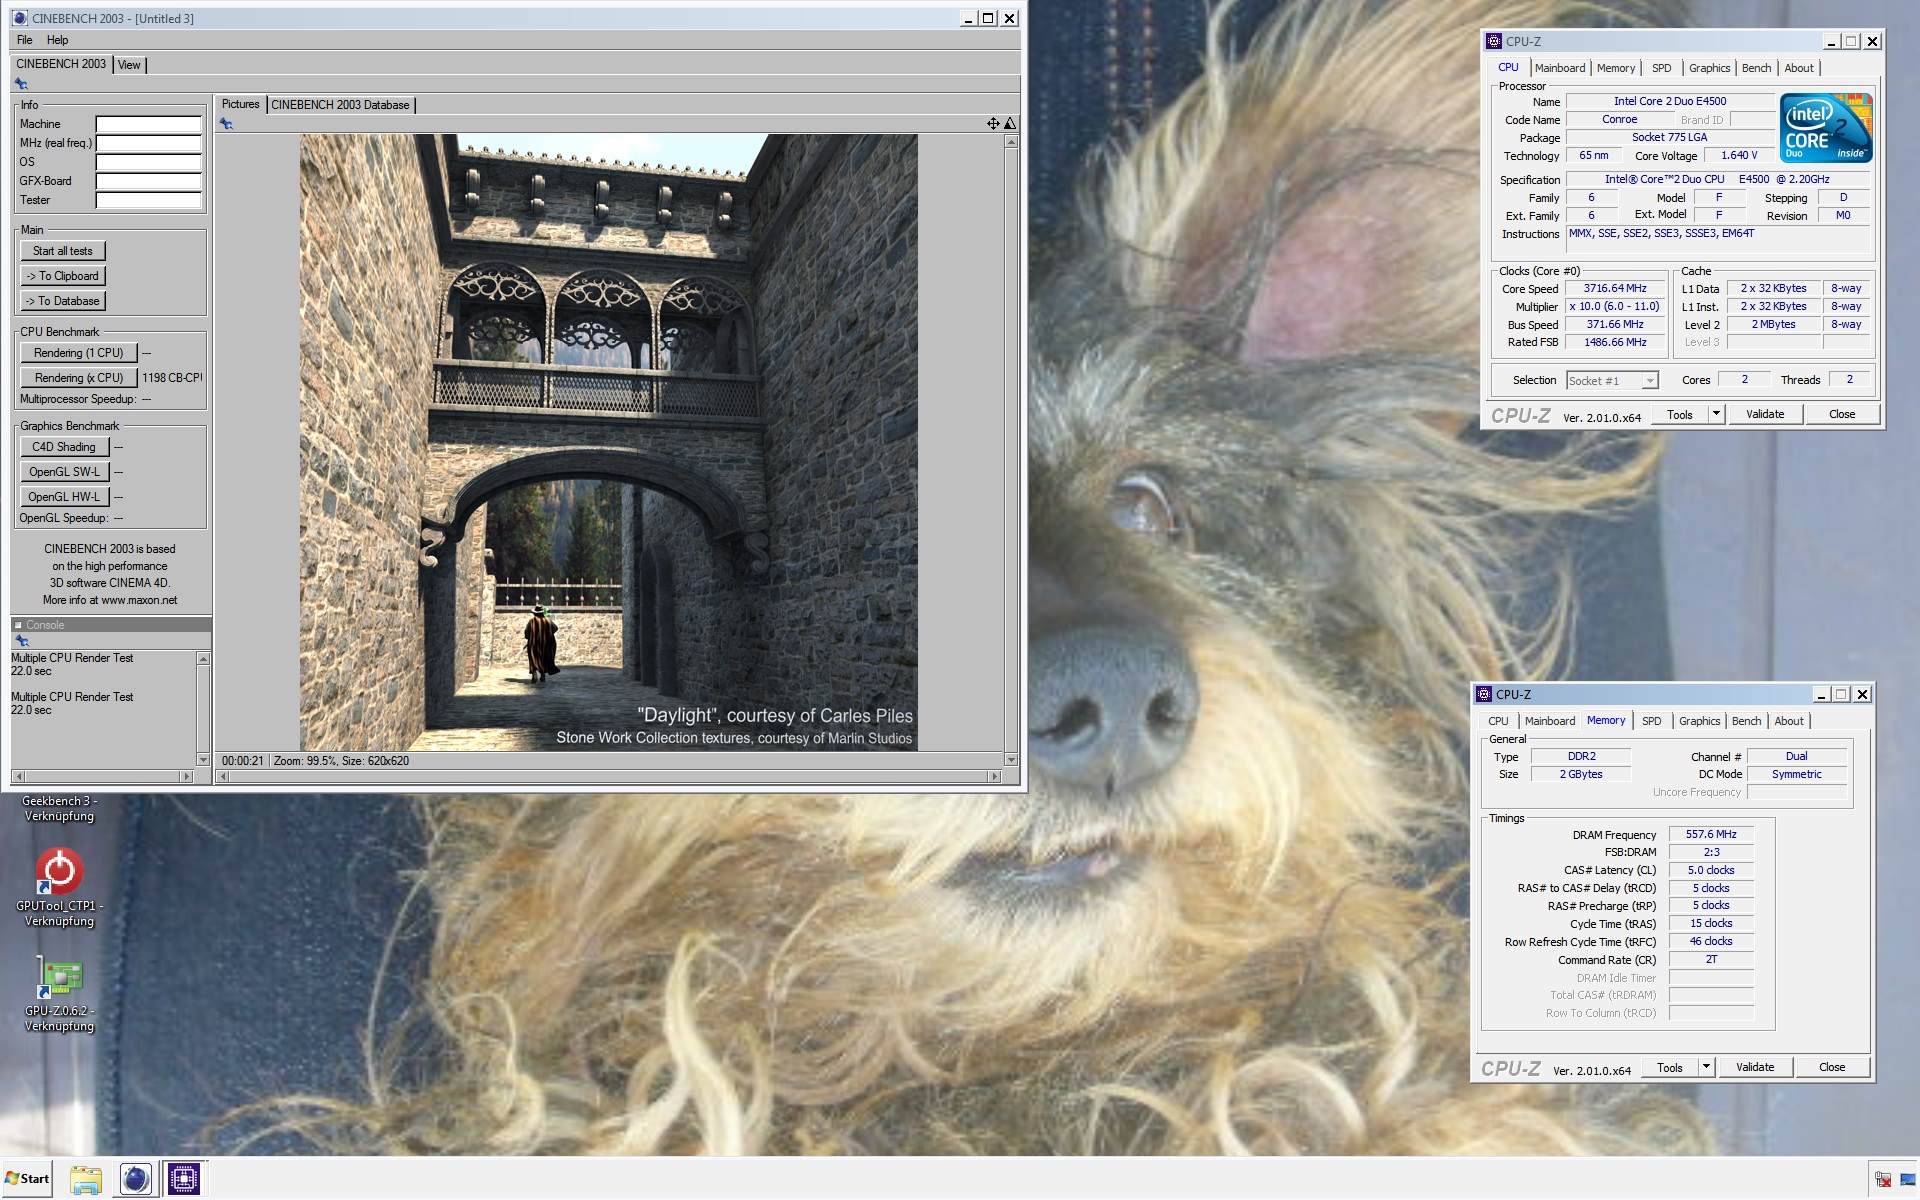Image resolution: width=1920 pixels, height=1200 pixels.
Task: Click Validate in the upper CPU-Z window
Action: click(1765, 414)
